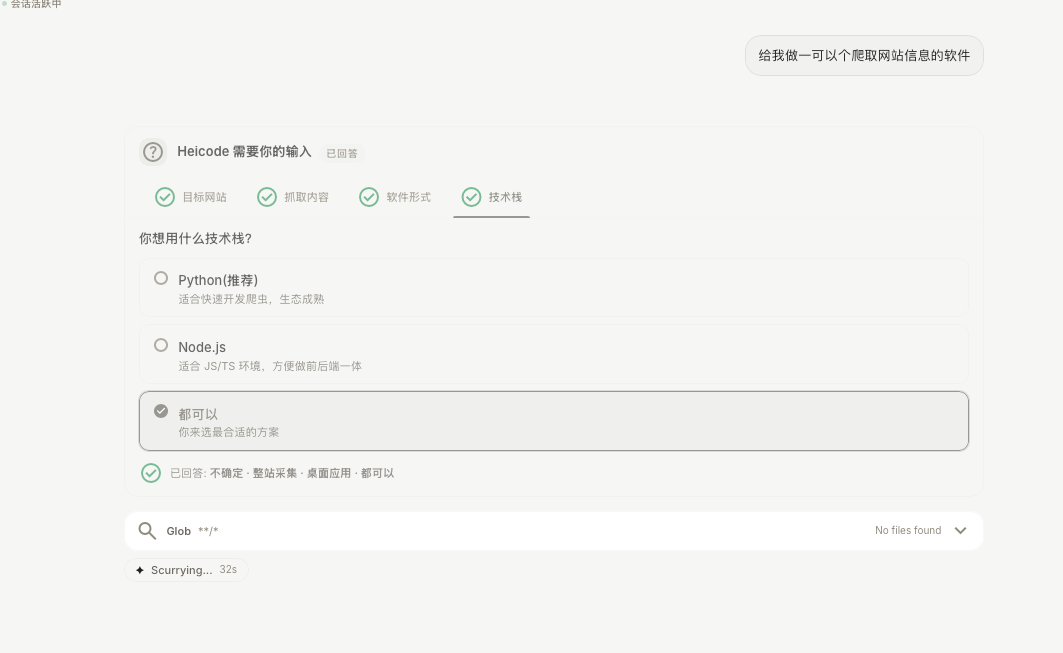This screenshot has height=653, width=1063.
Task: Click the Scurrying... status pill
Action: coord(186,570)
